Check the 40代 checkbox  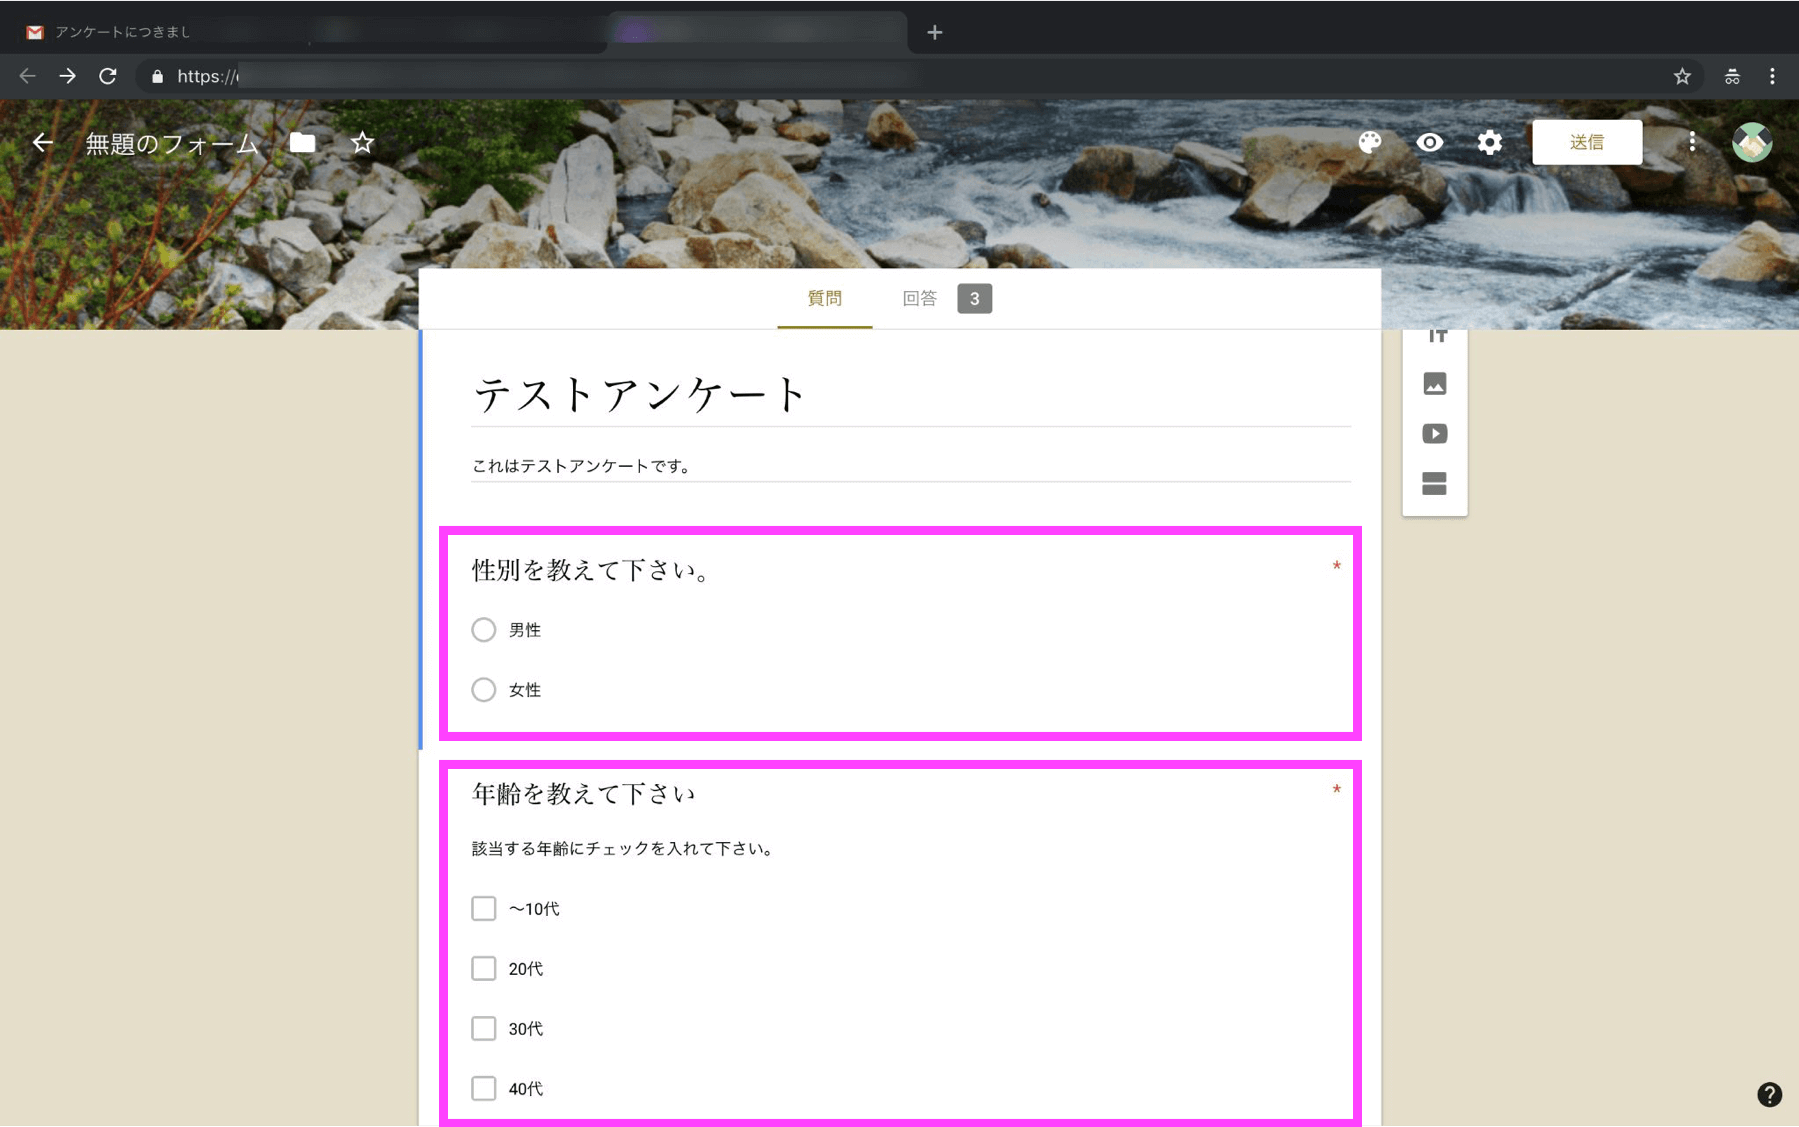pos(484,1088)
